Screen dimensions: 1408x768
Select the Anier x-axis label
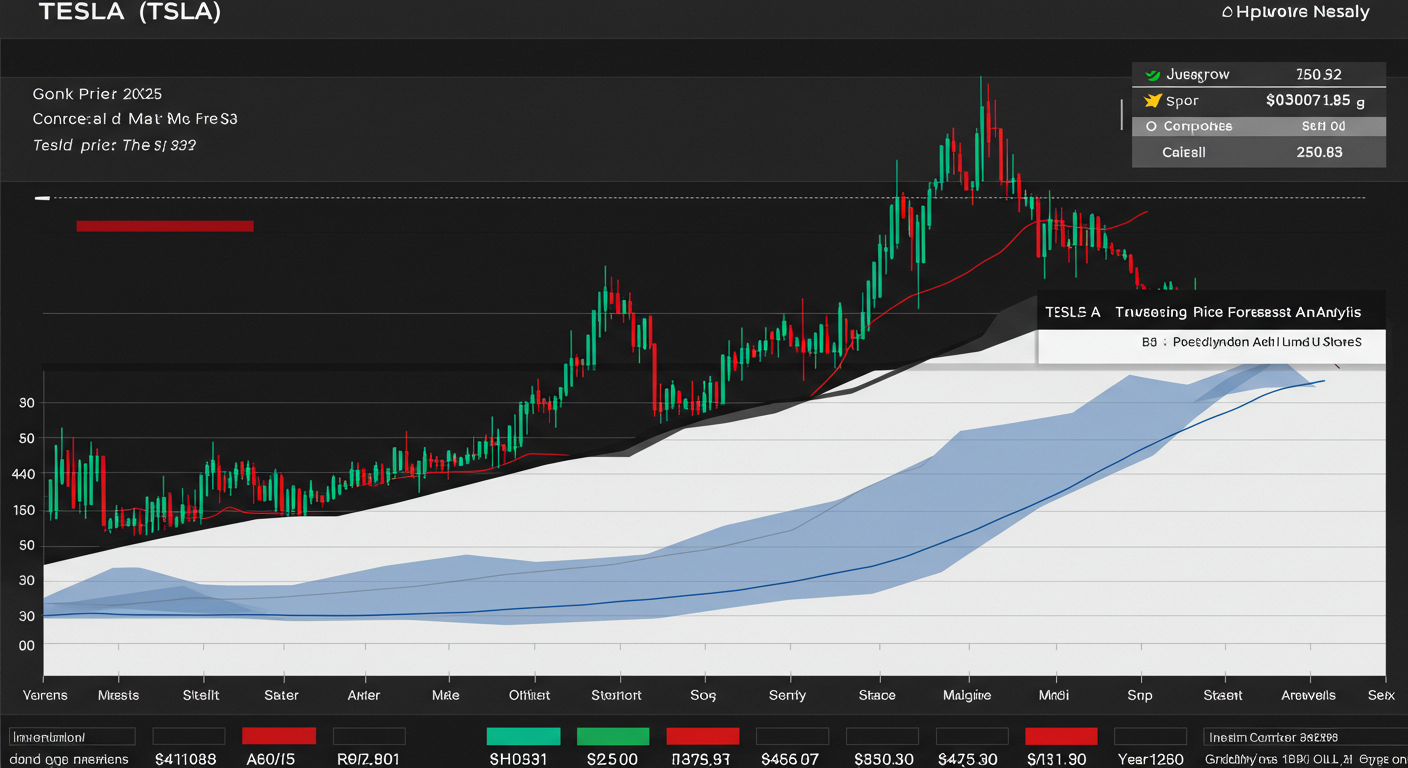(x=363, y=695)
